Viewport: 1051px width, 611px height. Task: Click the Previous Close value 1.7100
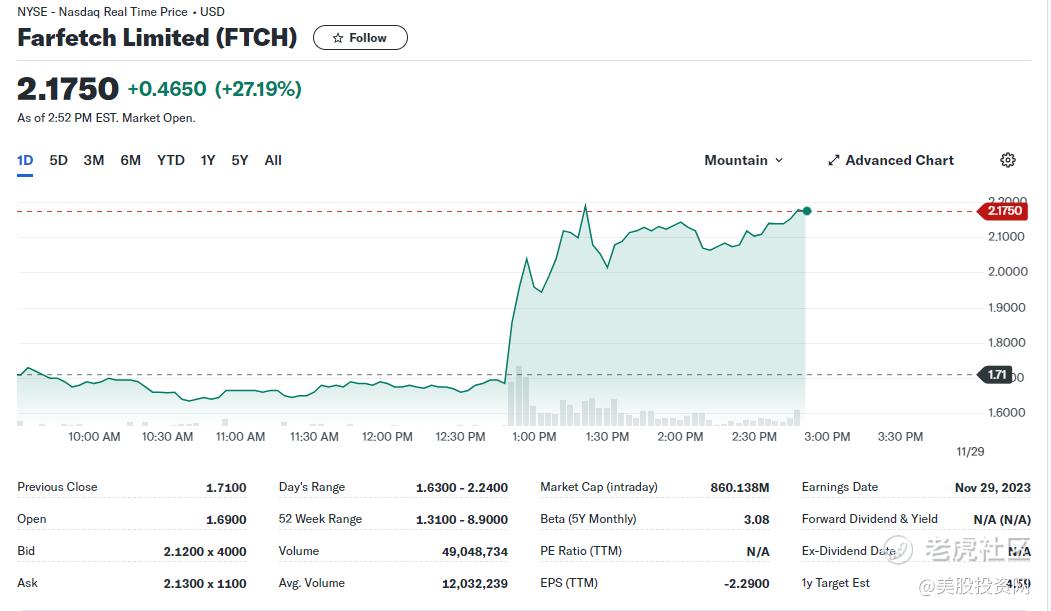coord(226,488)
